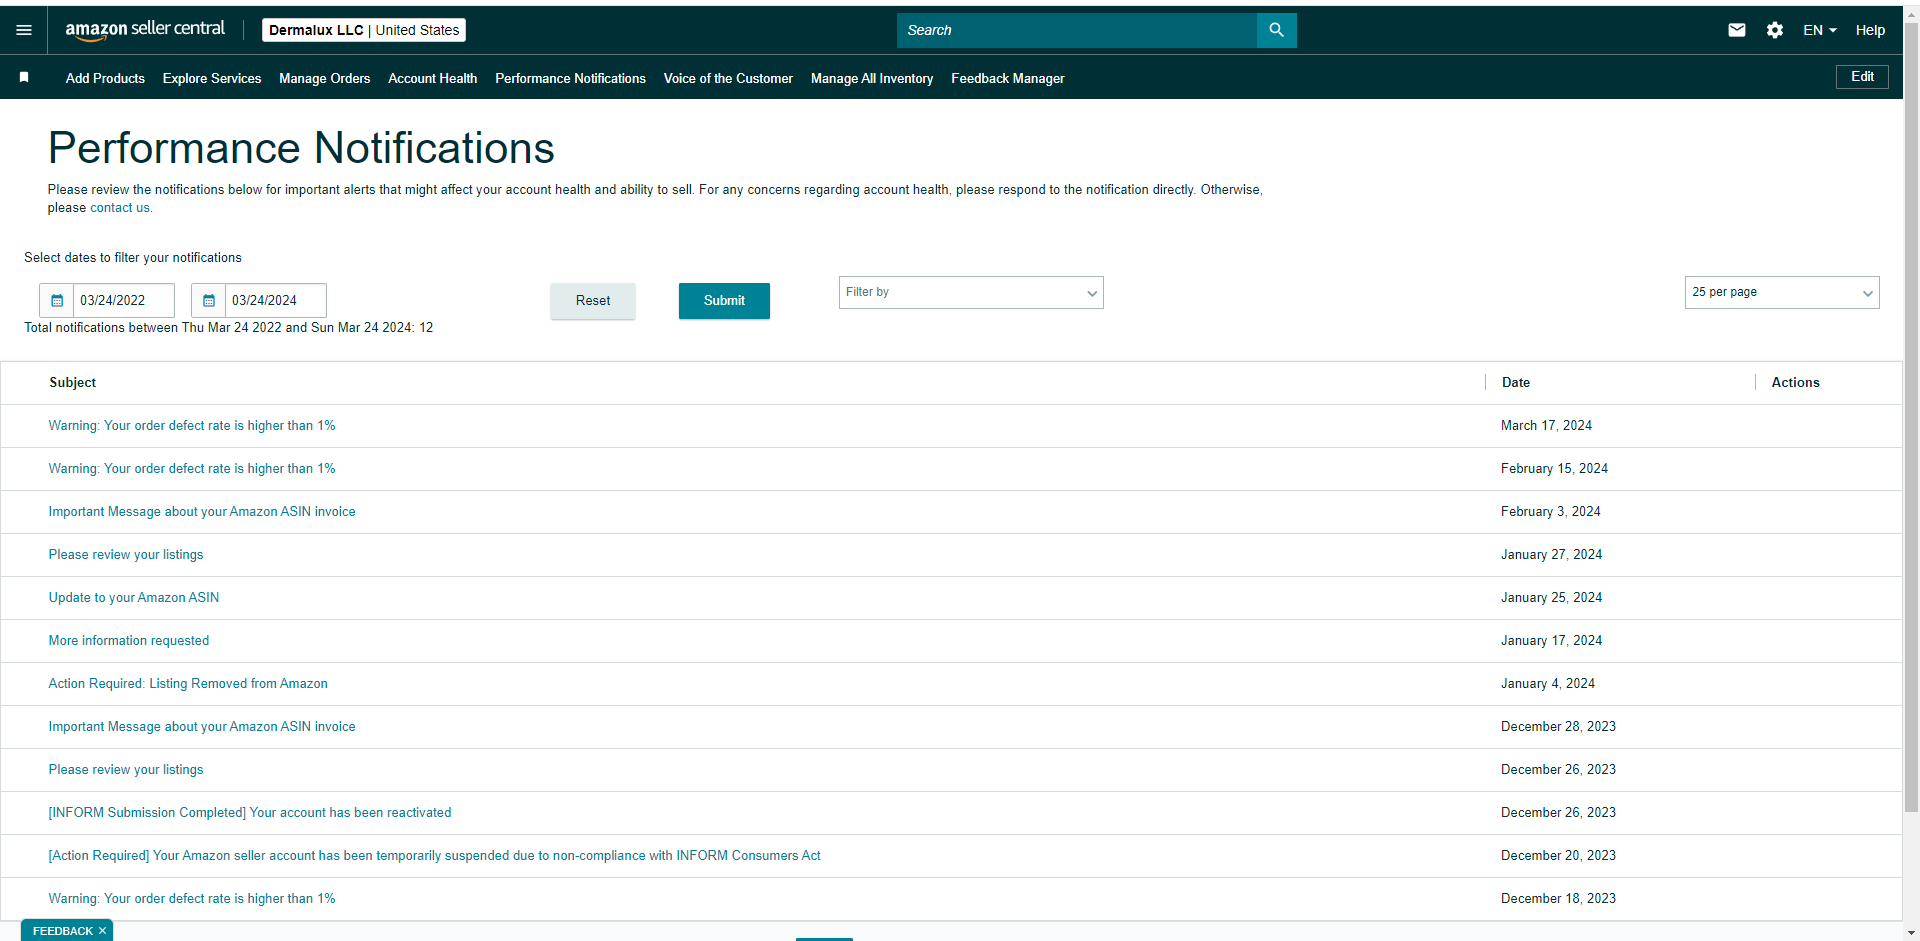
Task: Open the messages envelope icon
Action: [1737, 30]
